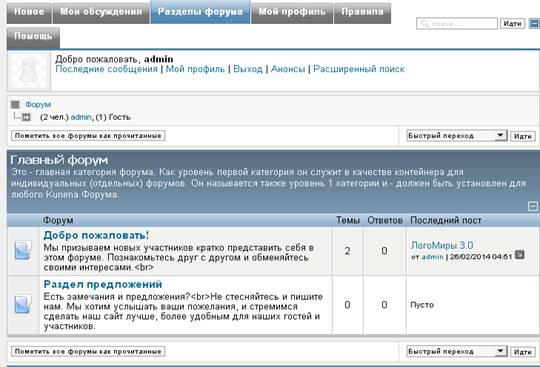Click the search input field

(457, 23)
